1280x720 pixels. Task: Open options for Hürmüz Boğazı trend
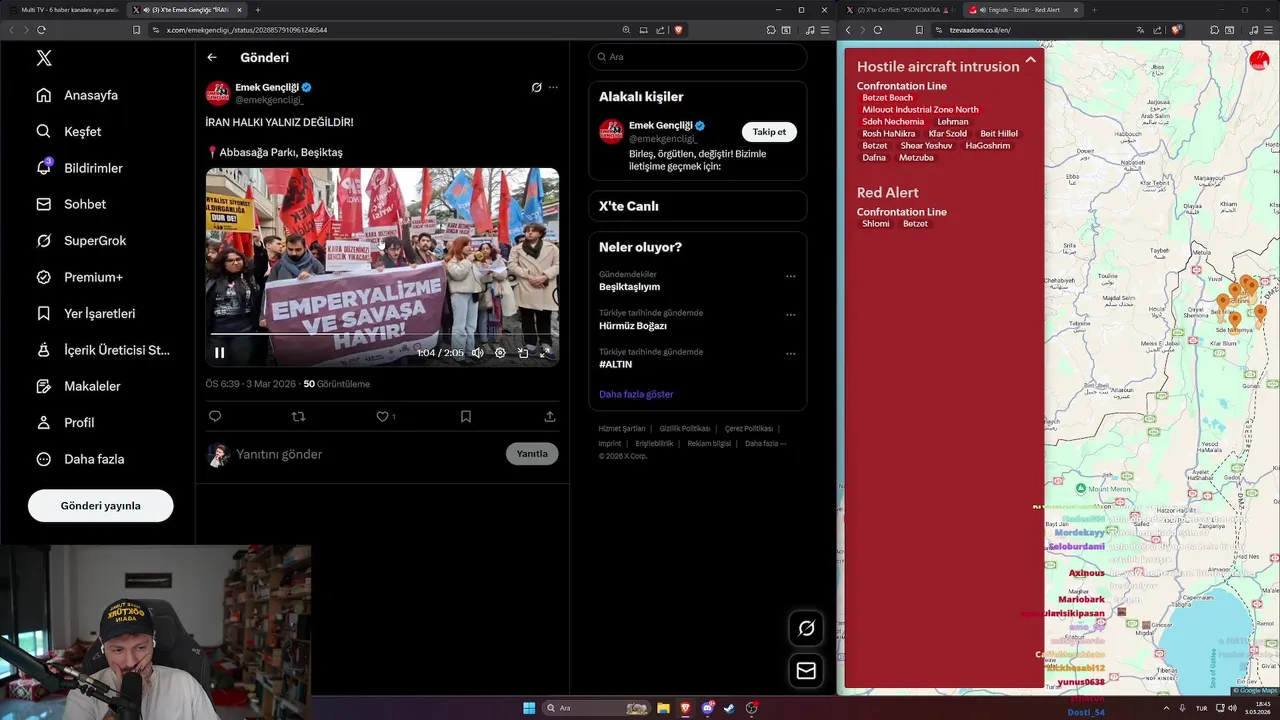[x=790, y=315]
